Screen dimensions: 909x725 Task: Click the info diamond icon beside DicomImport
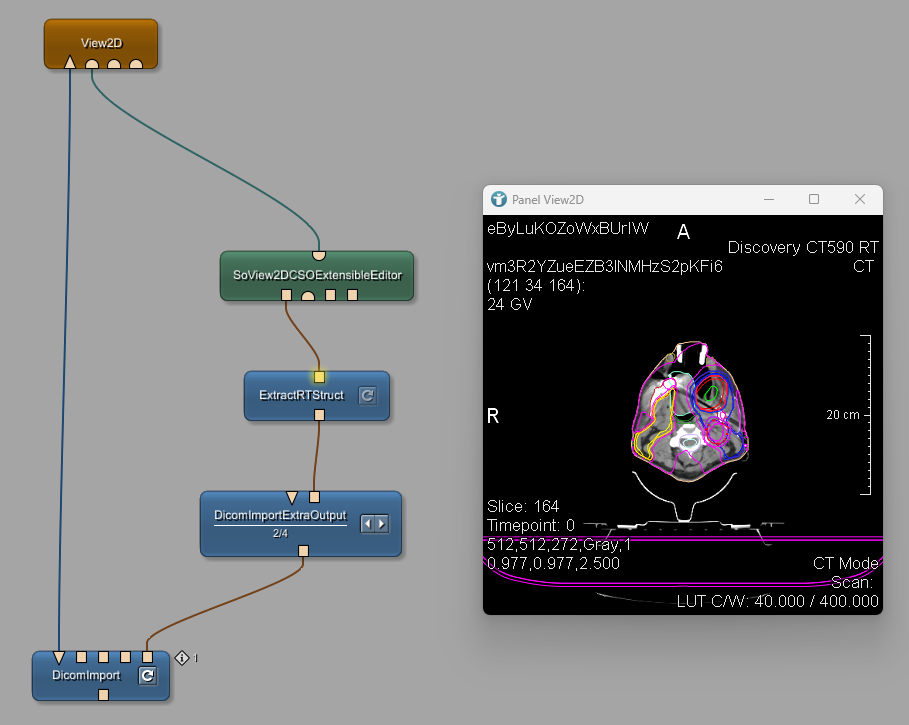[x=182, y=657]
